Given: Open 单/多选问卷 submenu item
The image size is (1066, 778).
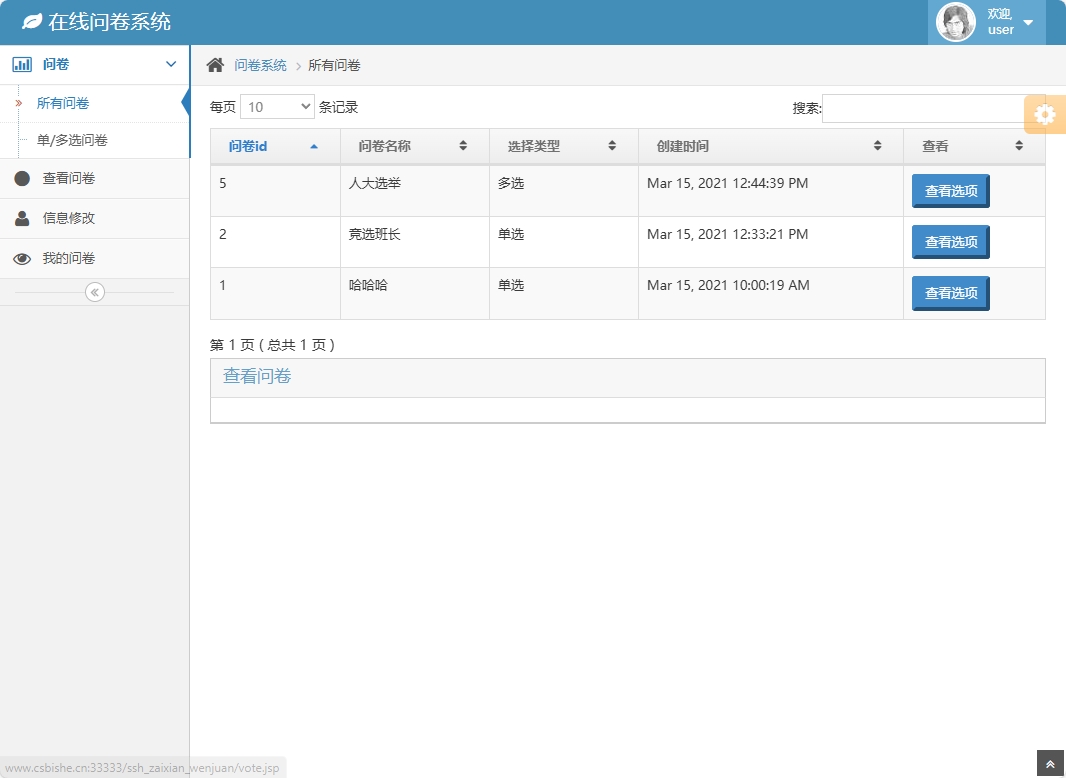Looking at the screenshot, I should [72, 140].
